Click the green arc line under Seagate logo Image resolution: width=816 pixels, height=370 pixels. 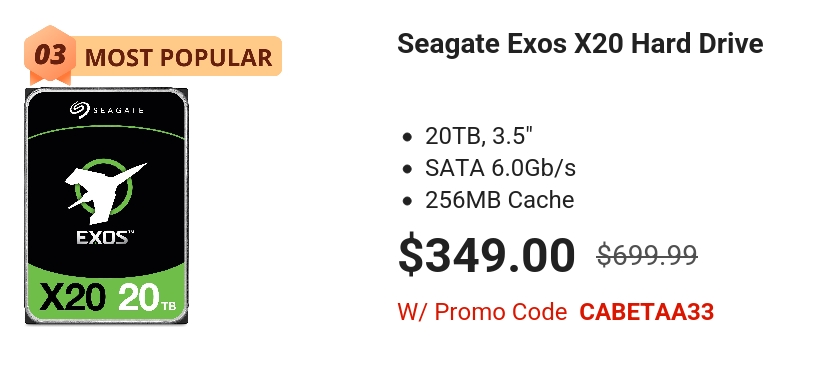(x=106, y=132)
